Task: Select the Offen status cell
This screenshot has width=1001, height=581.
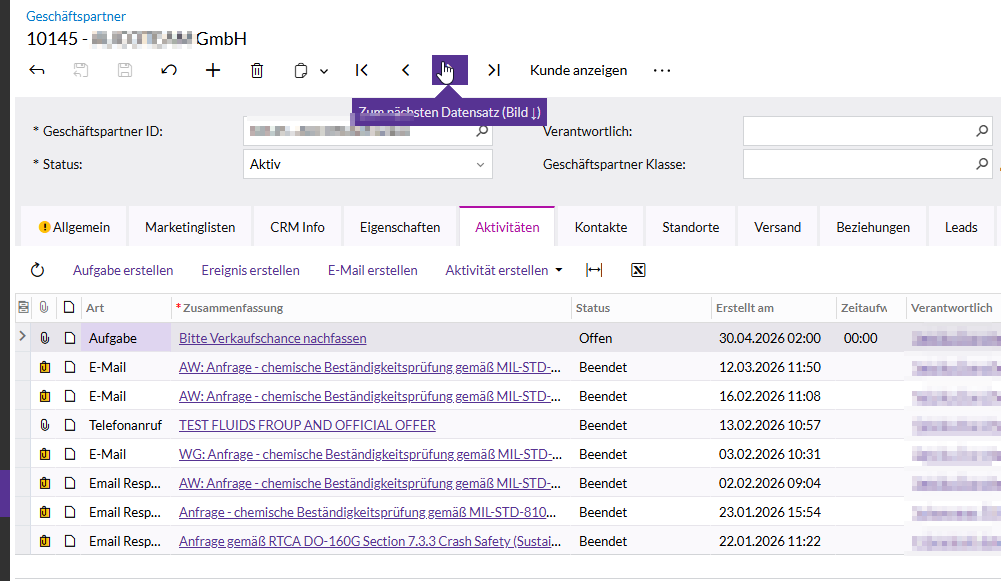Action: tap(641, 338)
